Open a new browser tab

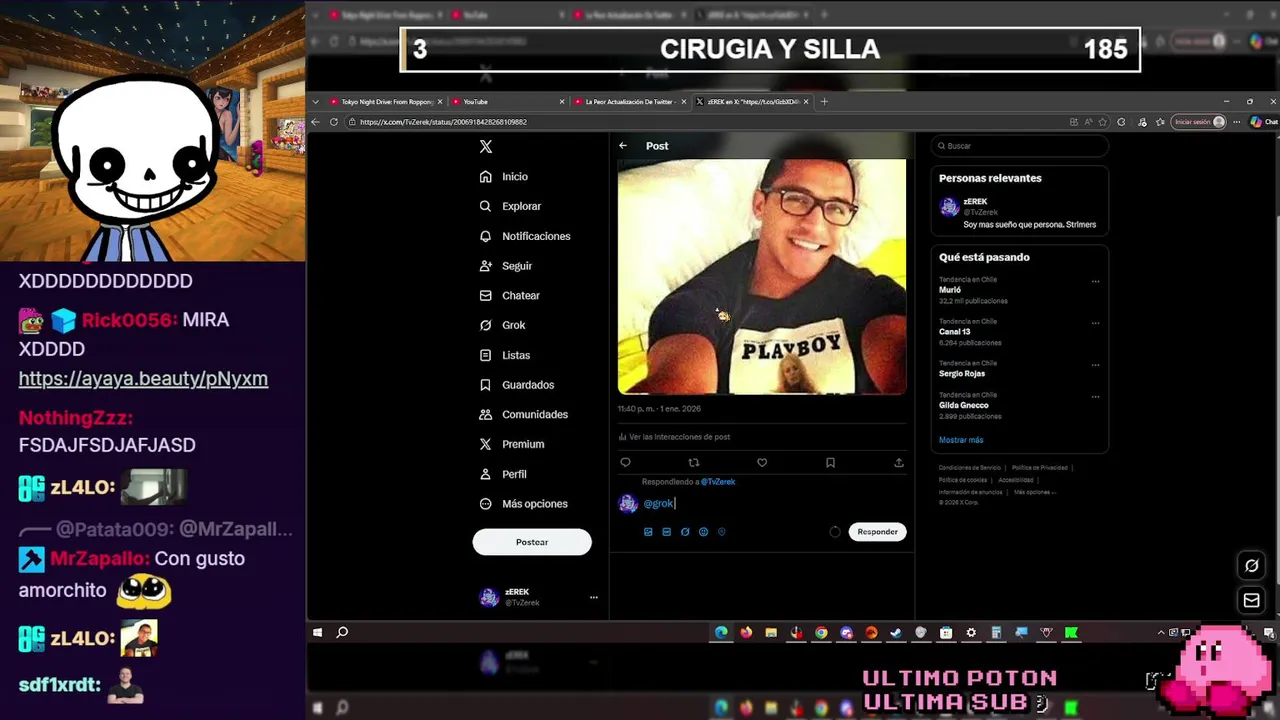tap(824, 101)
